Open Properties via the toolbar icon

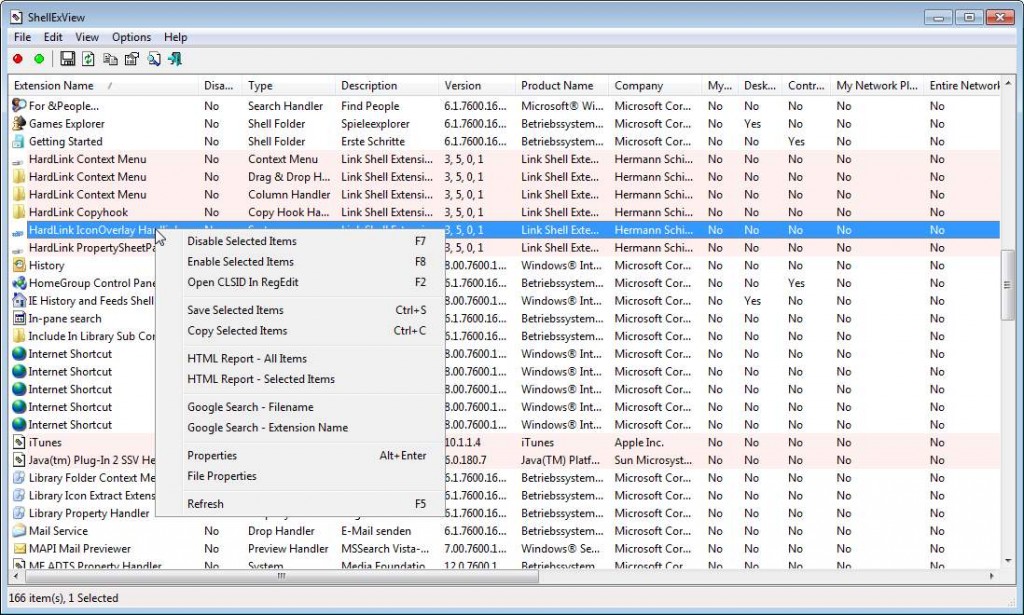[x=132, y=58]
